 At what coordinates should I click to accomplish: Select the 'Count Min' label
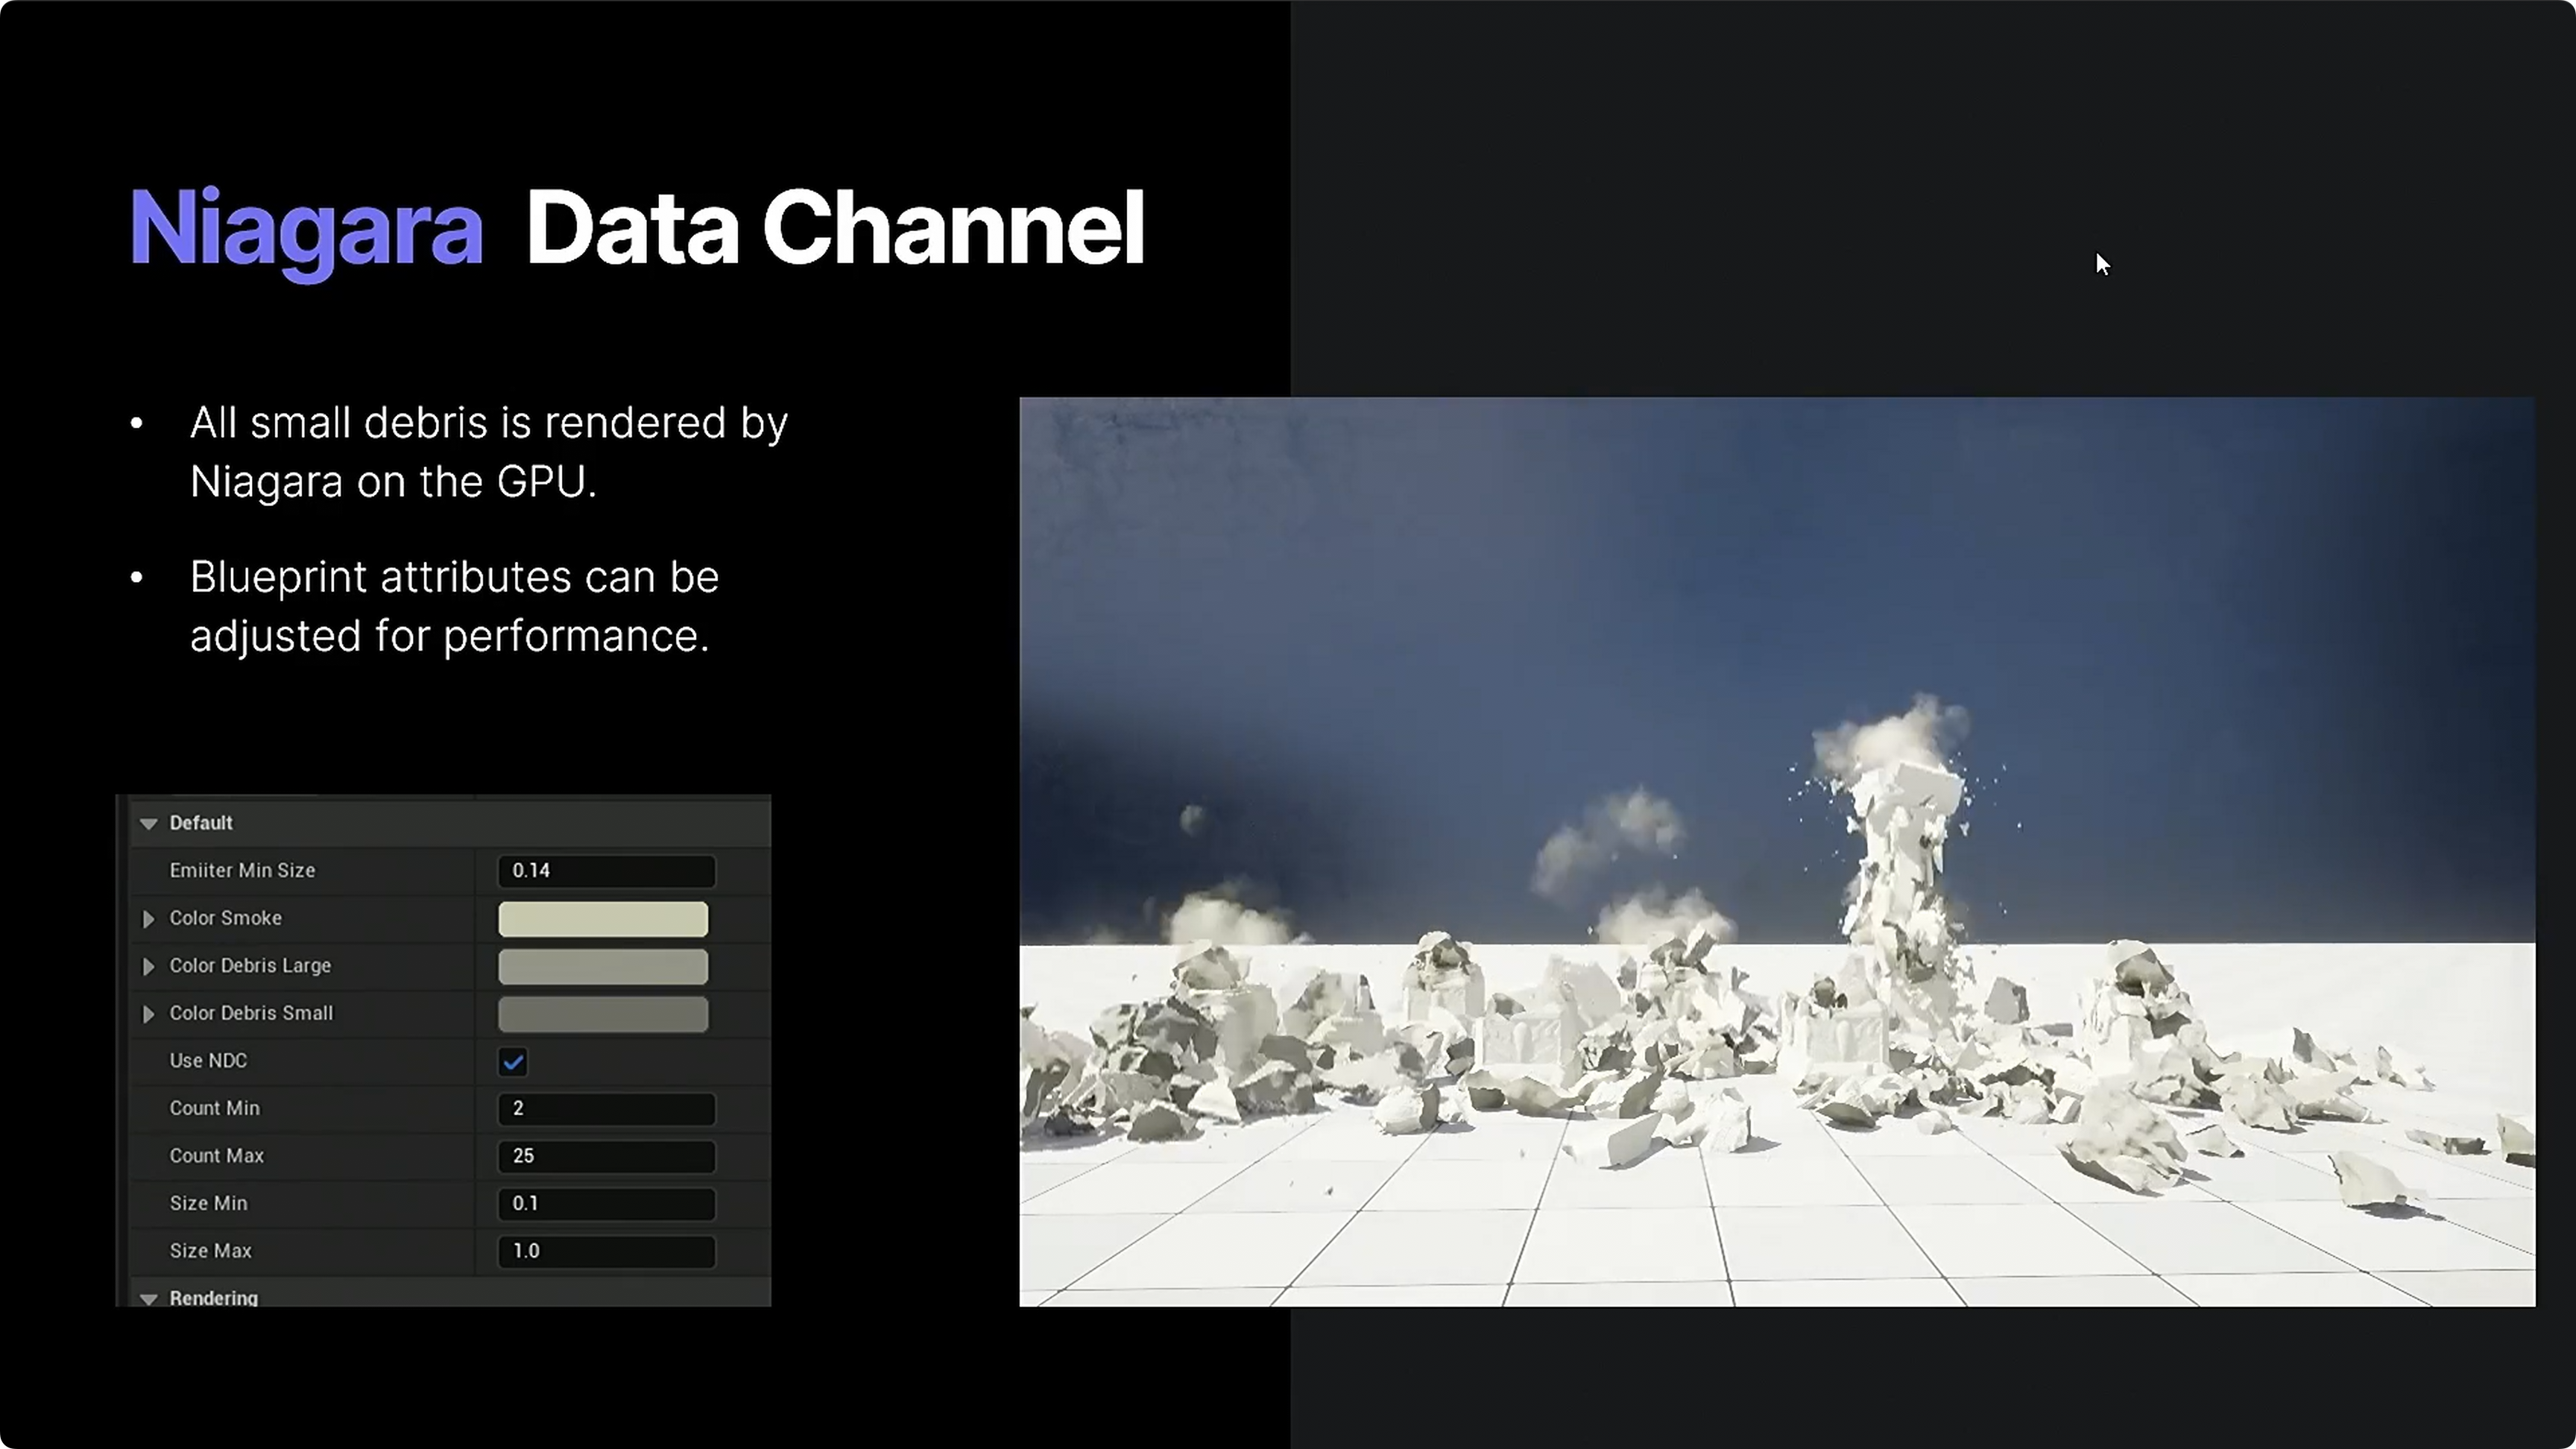pos(214,1108)
